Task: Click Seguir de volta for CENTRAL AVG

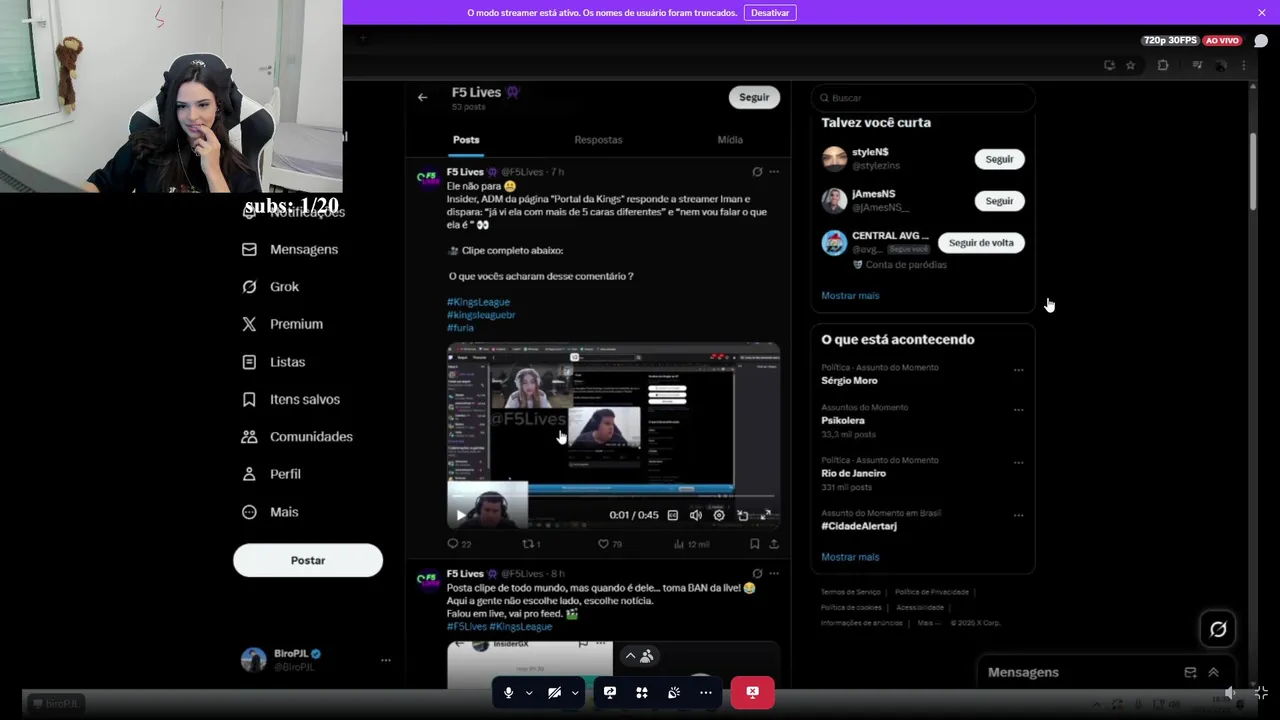Action: (x=981, y=243)
